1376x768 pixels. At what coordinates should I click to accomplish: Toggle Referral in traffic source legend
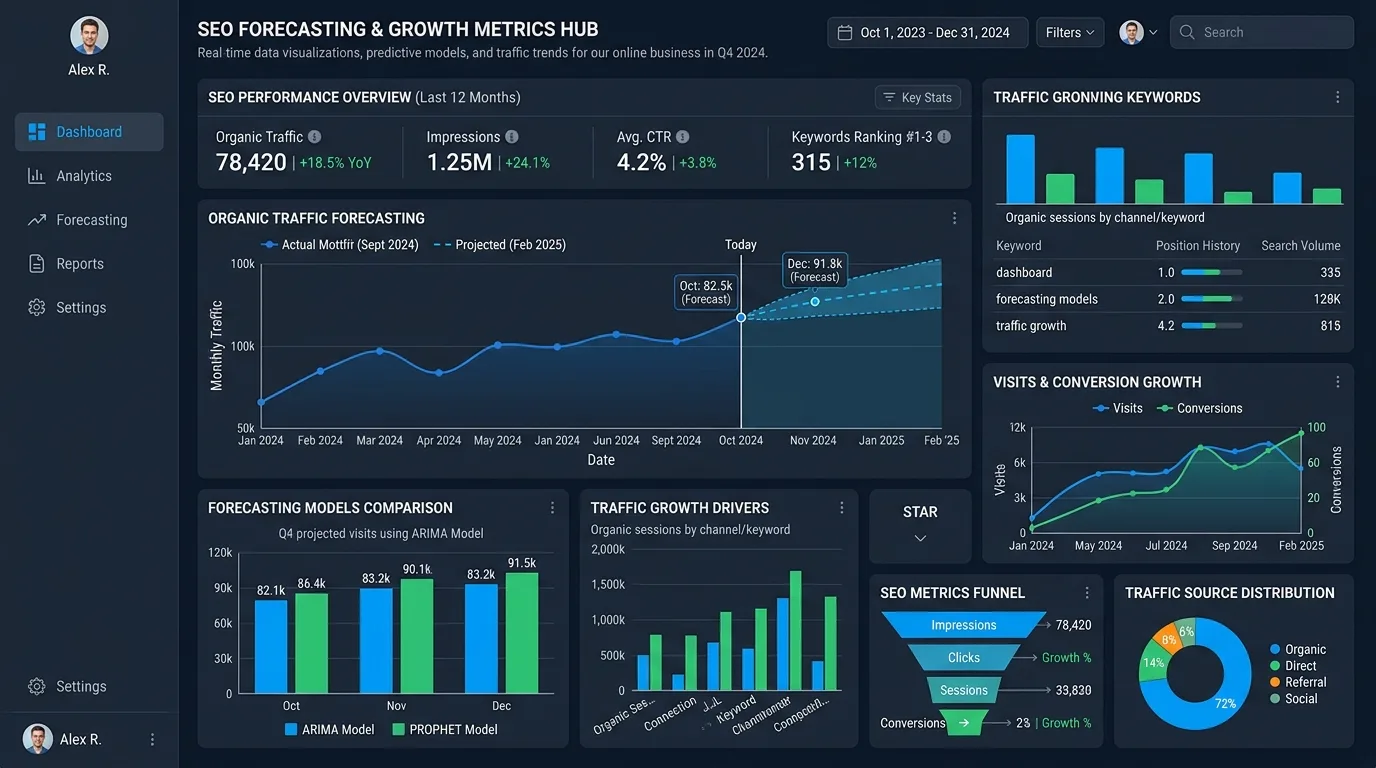click(x=1298, y=683)
